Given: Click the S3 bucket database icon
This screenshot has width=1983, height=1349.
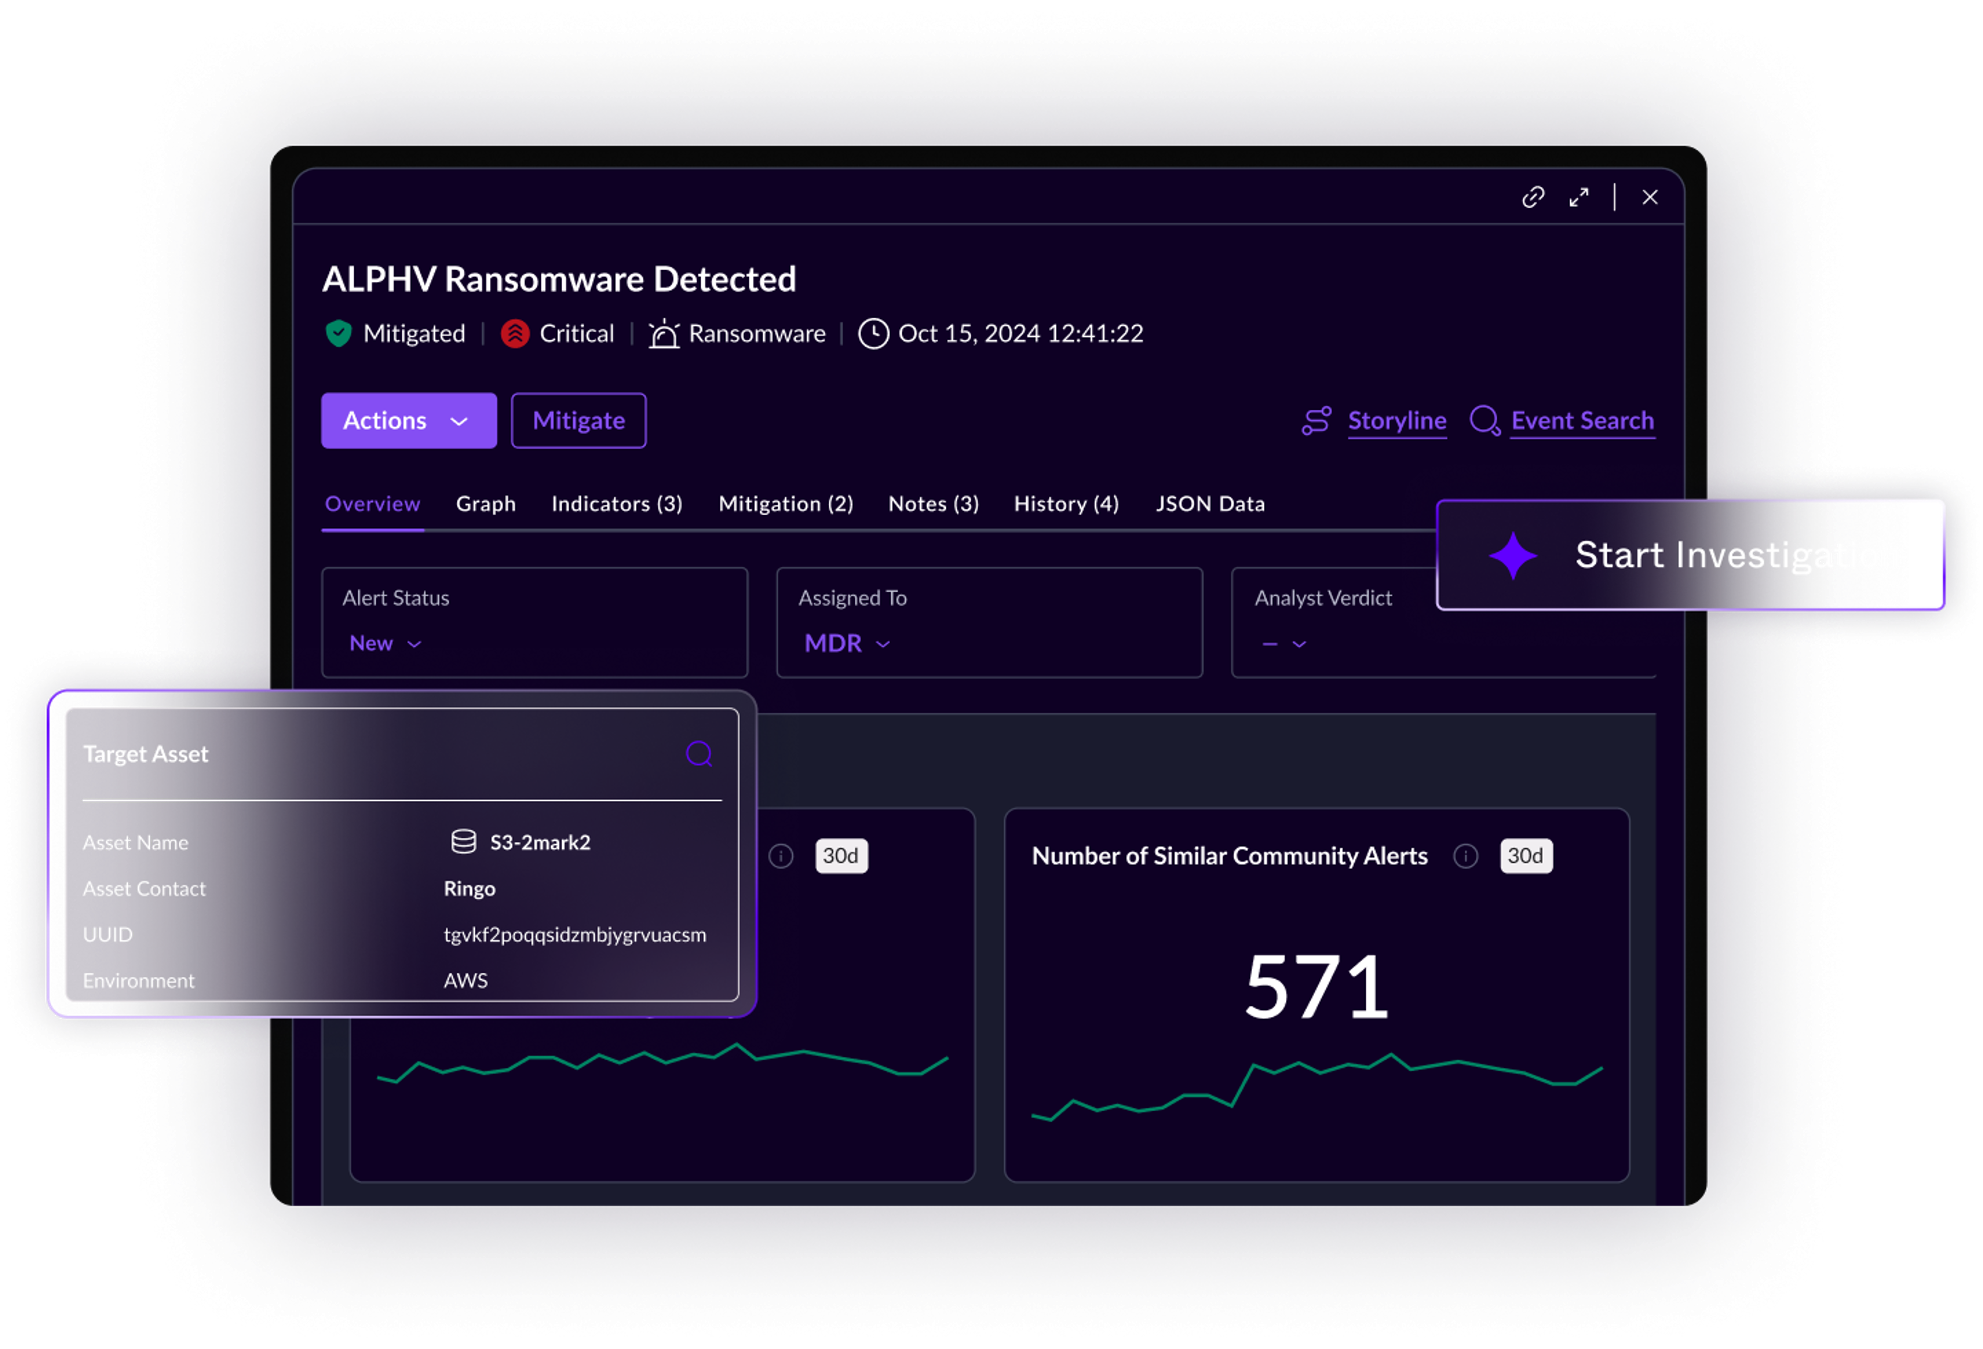Looking at the screenshot, I should point(463,842).
